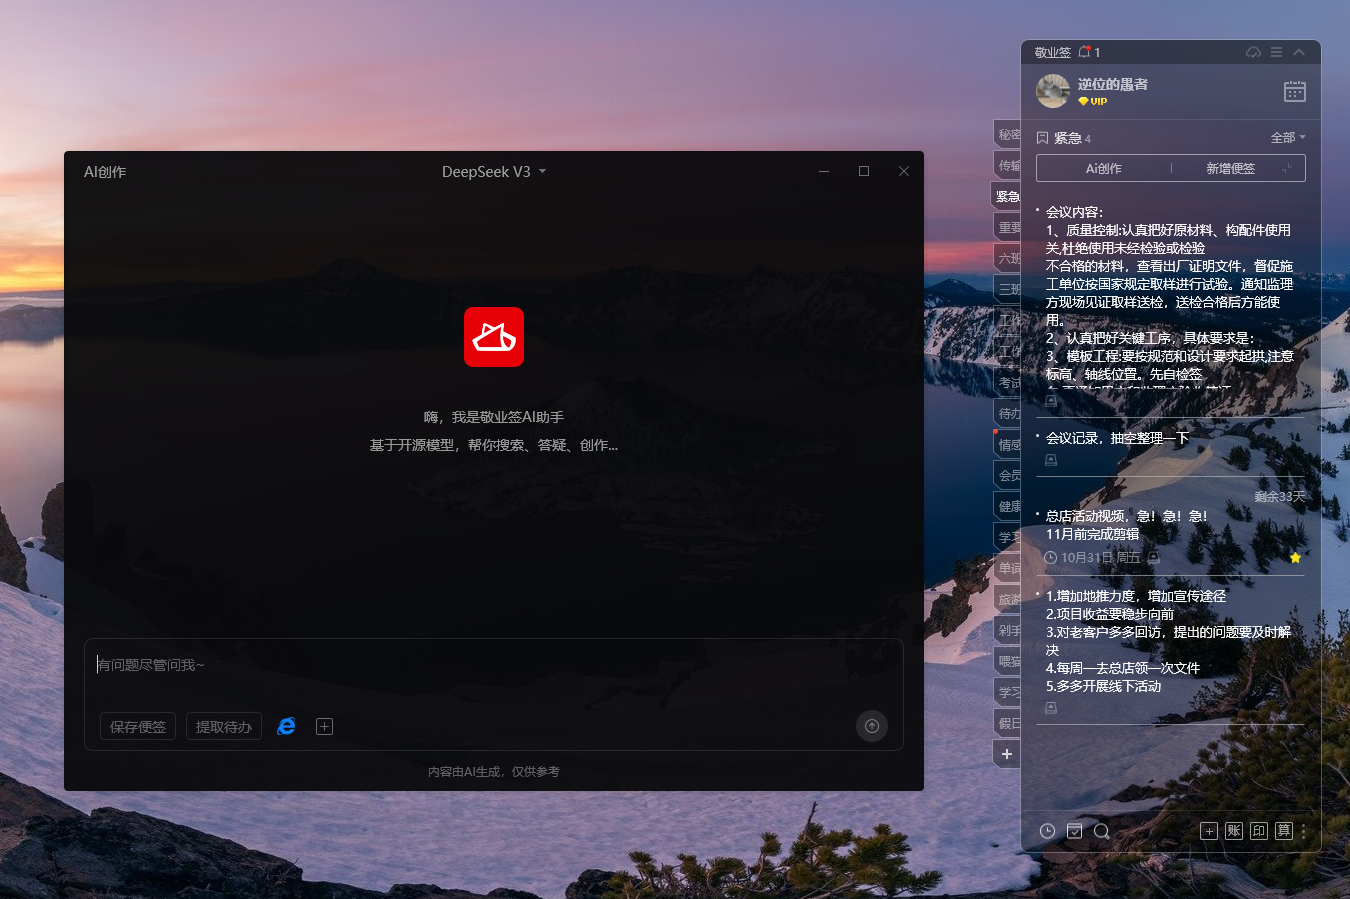The width and height of the screenshot is (1350, 899).
Task: Click the cloud sync icon
Action: point(1253,52)
